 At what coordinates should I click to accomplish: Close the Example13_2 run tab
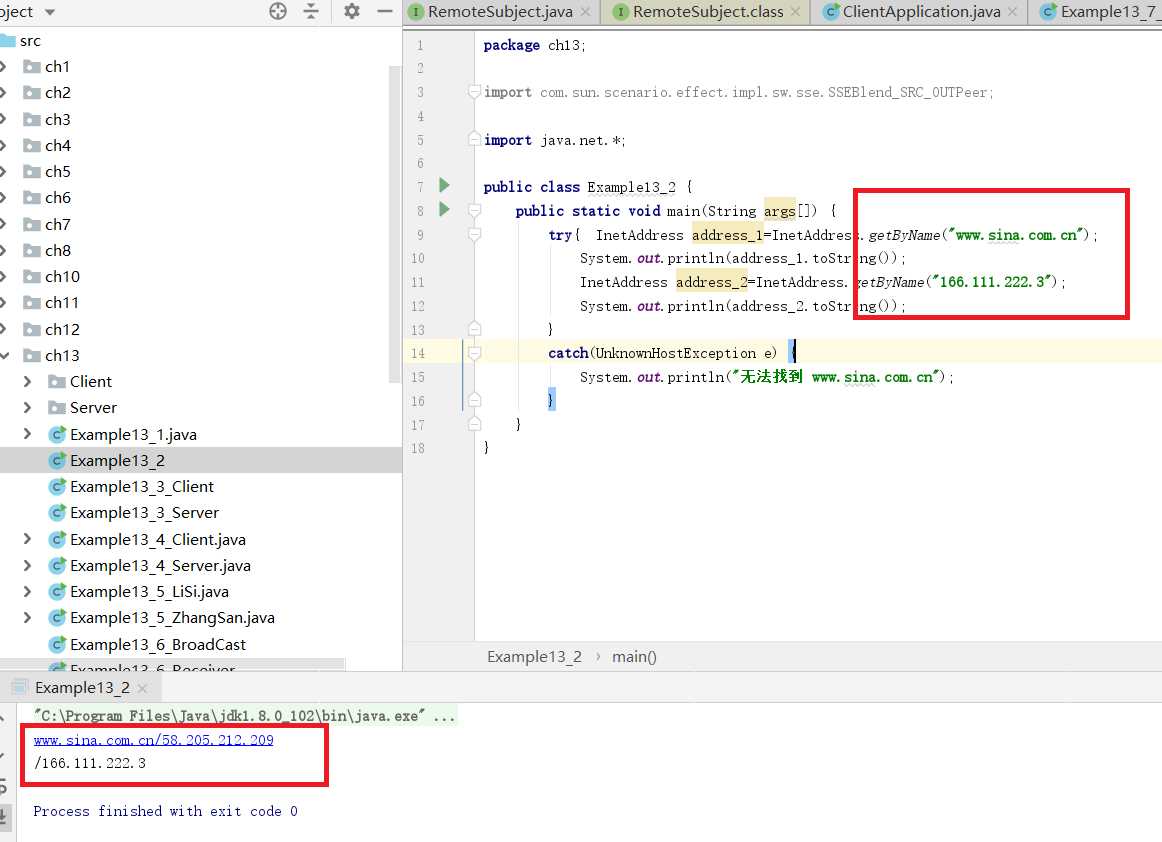(142, 688)
